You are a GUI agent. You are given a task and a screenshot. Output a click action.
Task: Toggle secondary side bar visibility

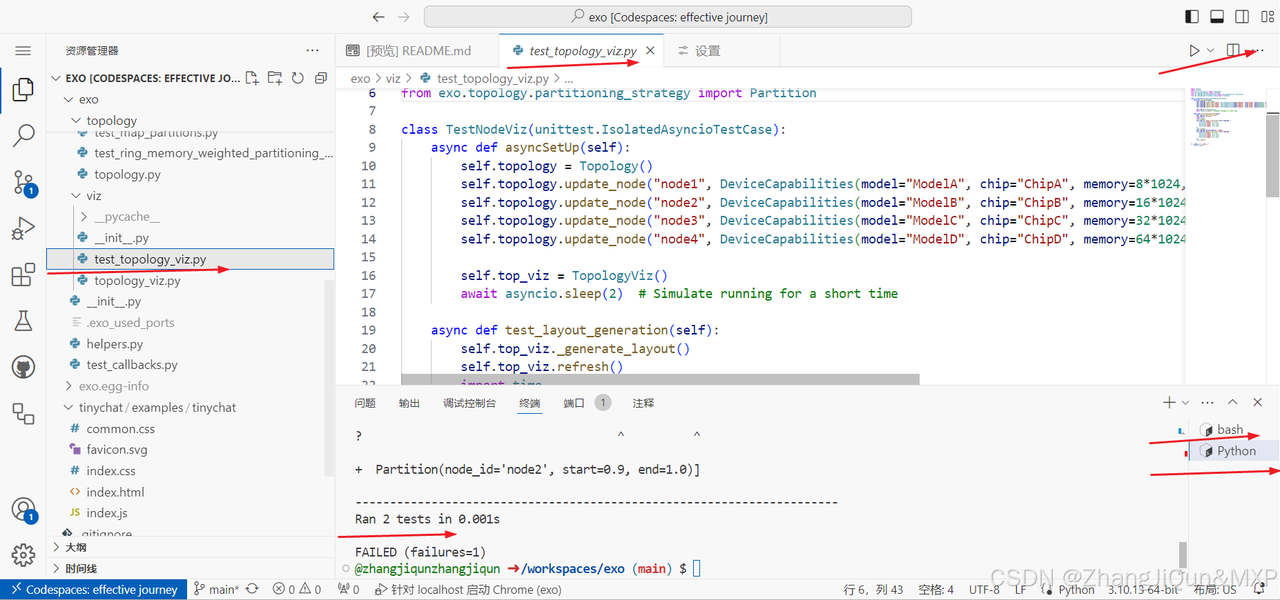click(x=1242, y=17)
